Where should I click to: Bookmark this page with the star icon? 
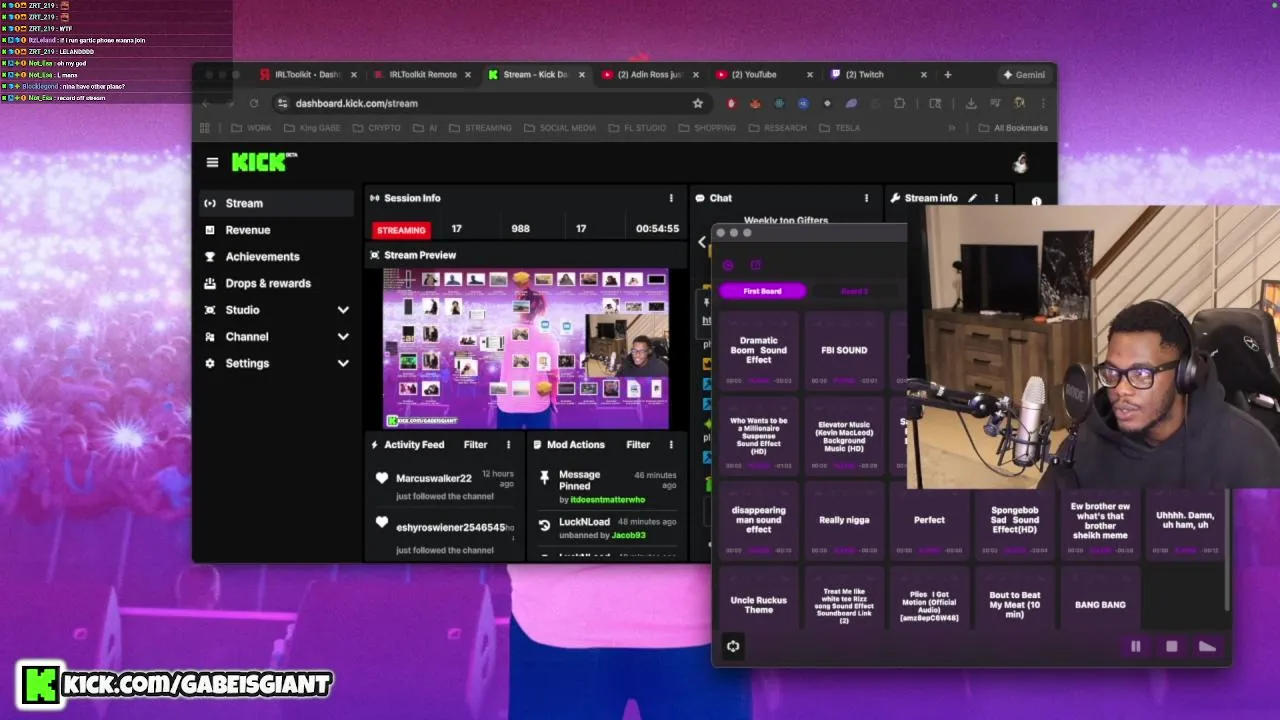pos(697,103)
